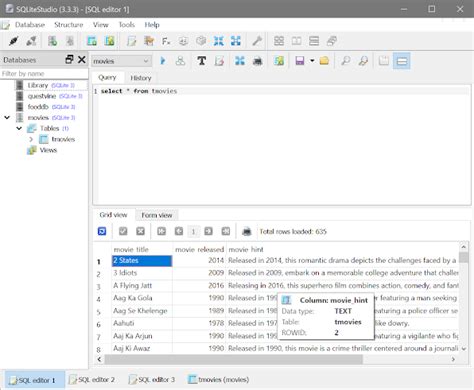
Task: Rollback grid changes with the X icon
Action: click(141, 231)
